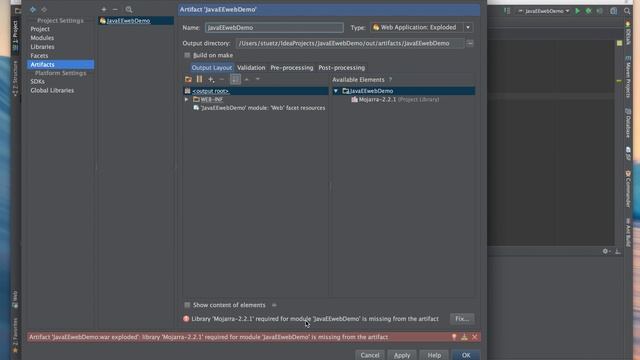Click the Create Directory icon in Output Layout toolbar
Viewport: 640px width, 360px height.
click(188, 79)
